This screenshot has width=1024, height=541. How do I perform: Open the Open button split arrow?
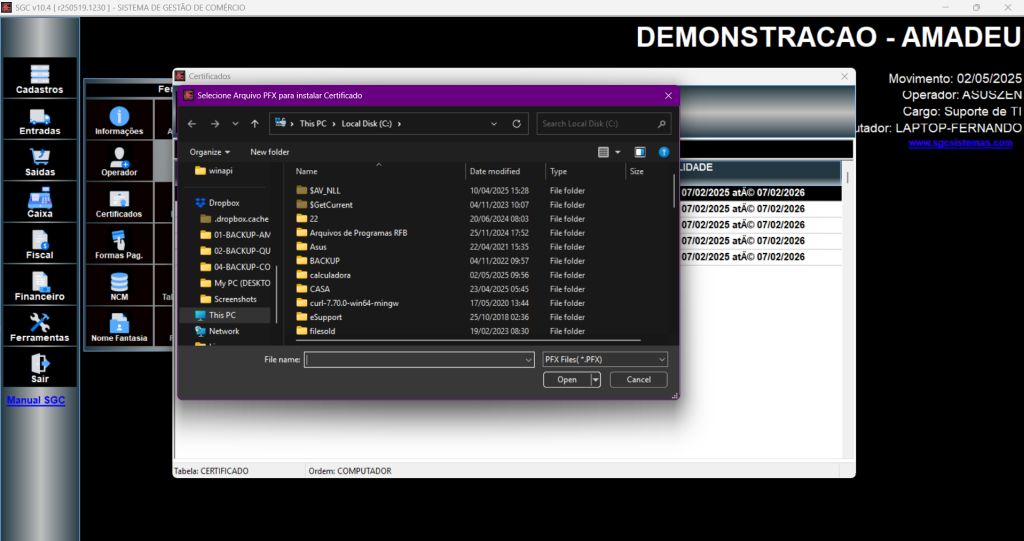pos(595,380)
